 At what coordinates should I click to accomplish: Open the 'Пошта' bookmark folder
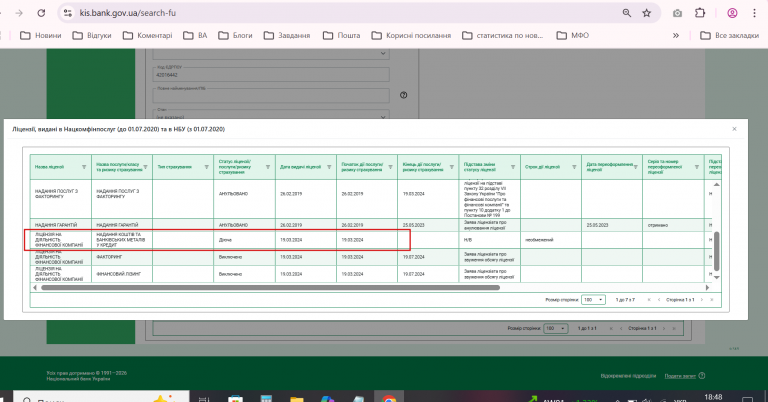coord(341,35)
